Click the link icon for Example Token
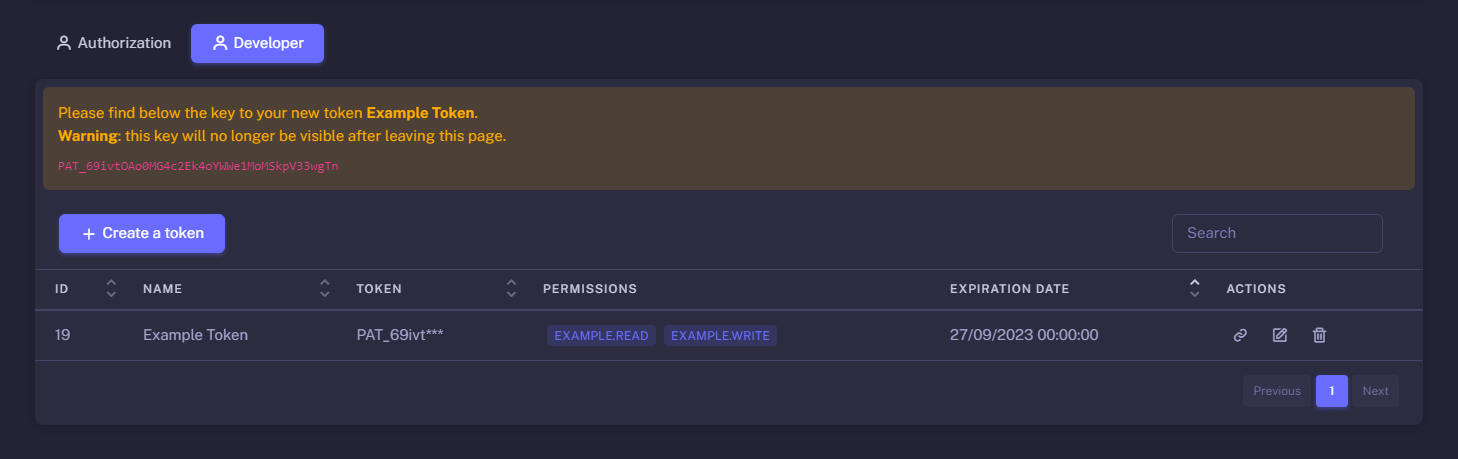1458x459 pixels. tap(1240, 336)
